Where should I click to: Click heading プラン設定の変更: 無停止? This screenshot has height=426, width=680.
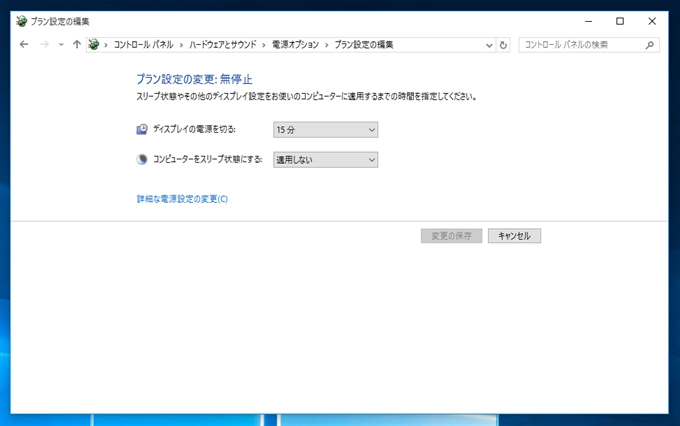point(194,79)
